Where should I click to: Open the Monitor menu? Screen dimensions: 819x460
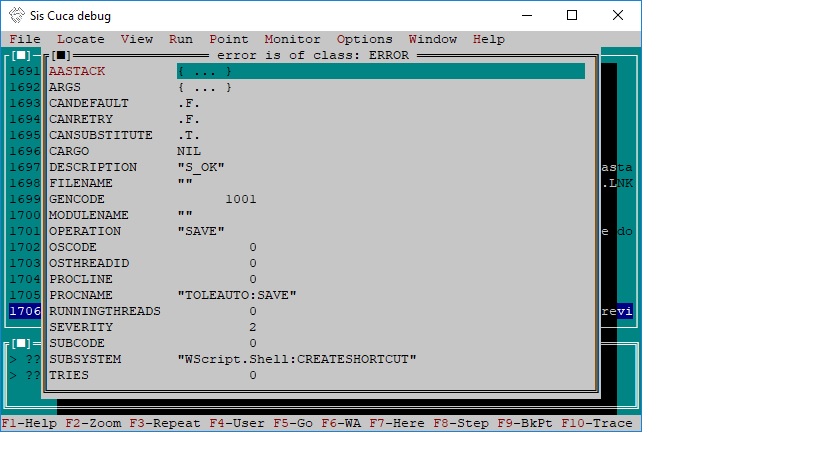point(292,39)
